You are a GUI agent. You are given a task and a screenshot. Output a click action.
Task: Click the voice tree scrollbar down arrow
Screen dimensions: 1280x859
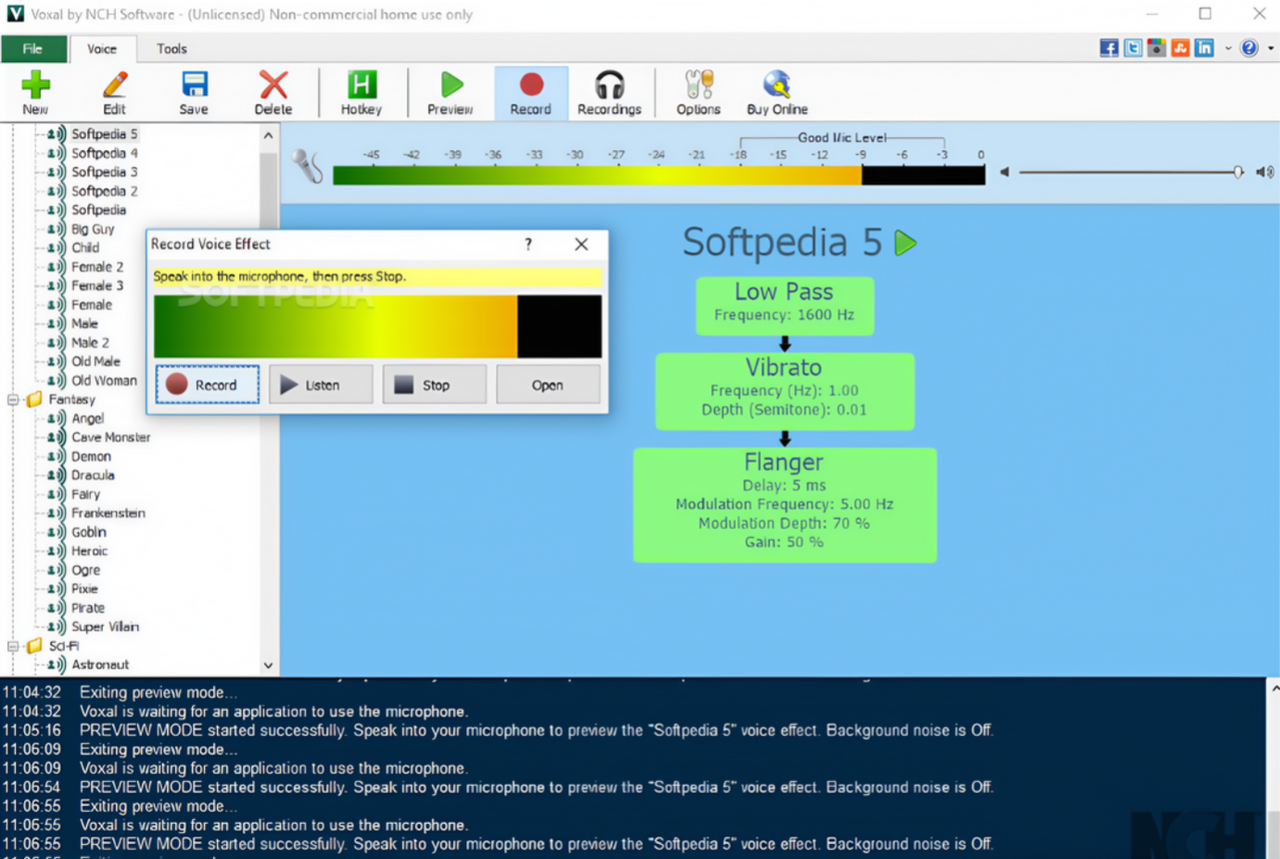pos(268,665)
